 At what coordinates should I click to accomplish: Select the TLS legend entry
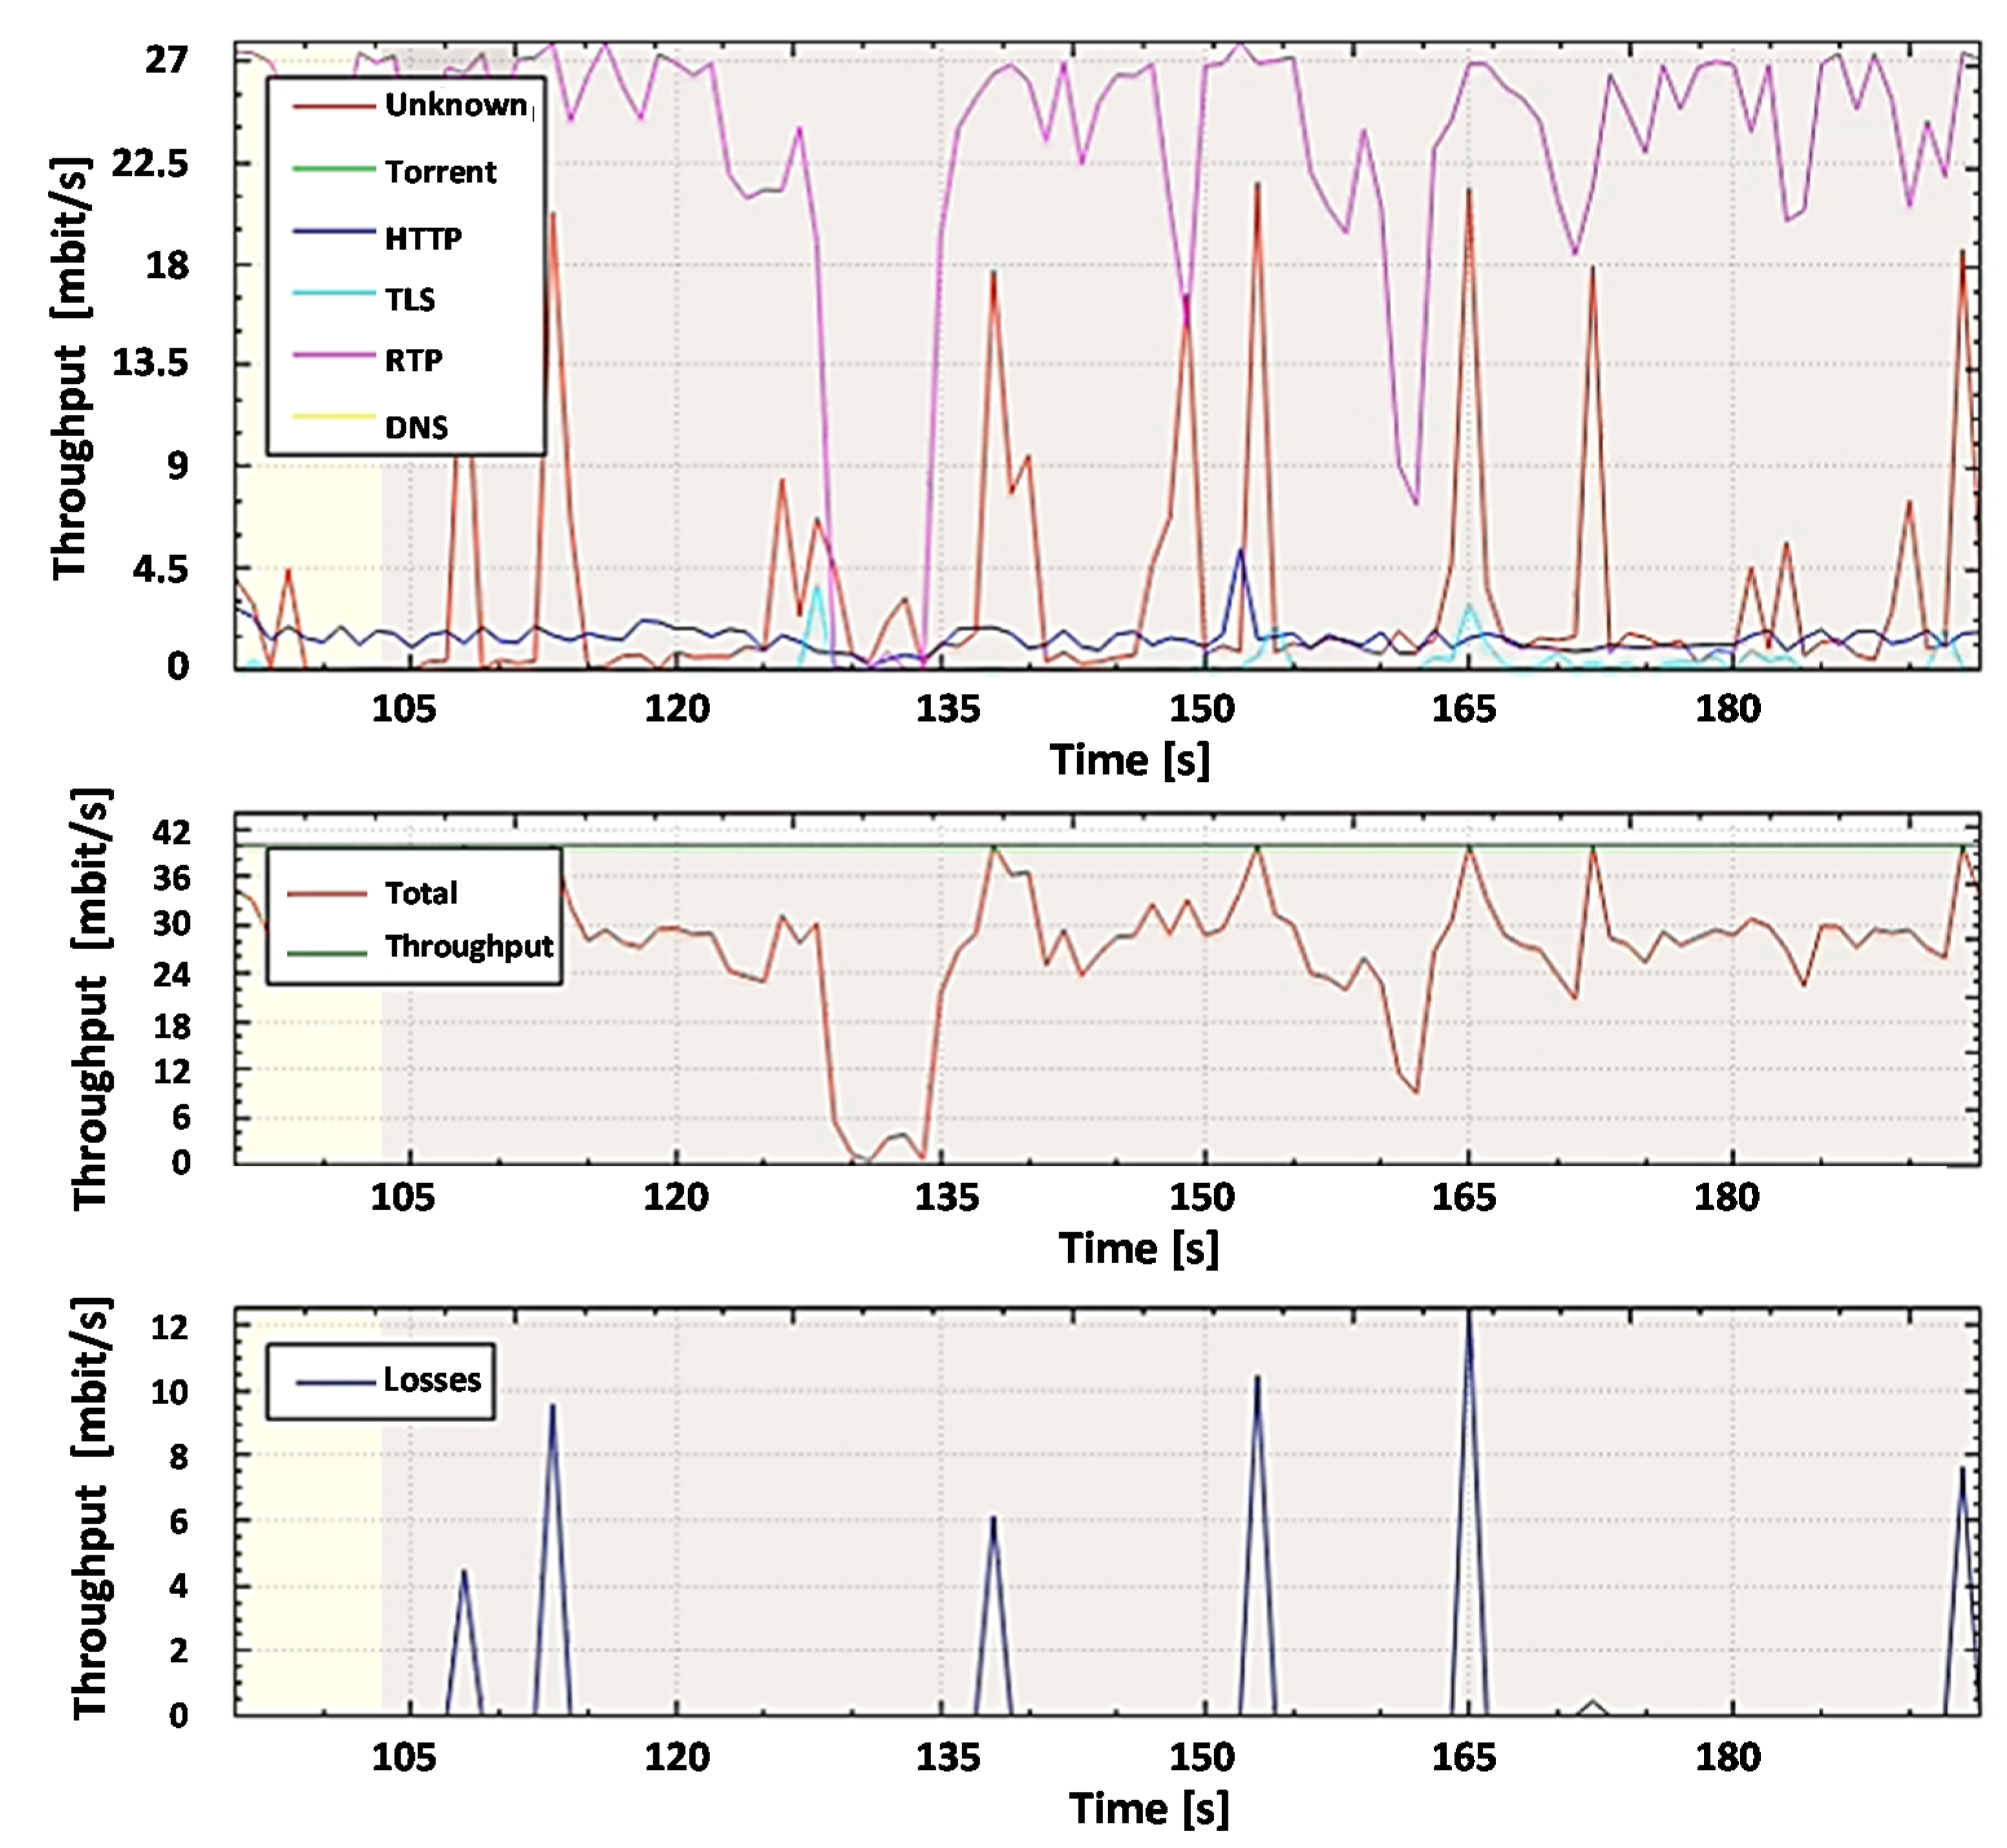click(x=410, y=299)
